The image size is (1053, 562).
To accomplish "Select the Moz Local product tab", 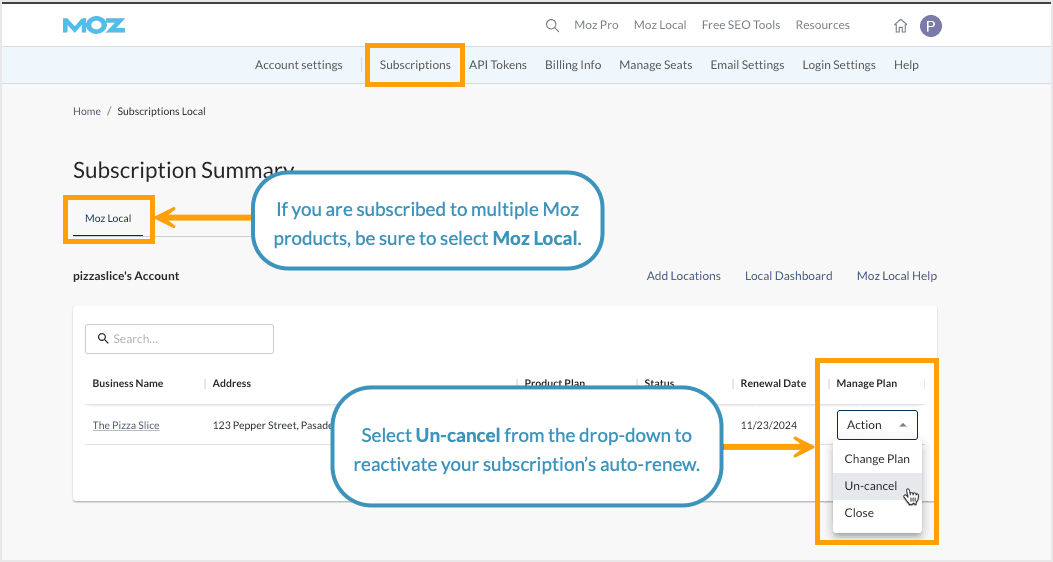I will pyautogui.click(x=108, y=218).
